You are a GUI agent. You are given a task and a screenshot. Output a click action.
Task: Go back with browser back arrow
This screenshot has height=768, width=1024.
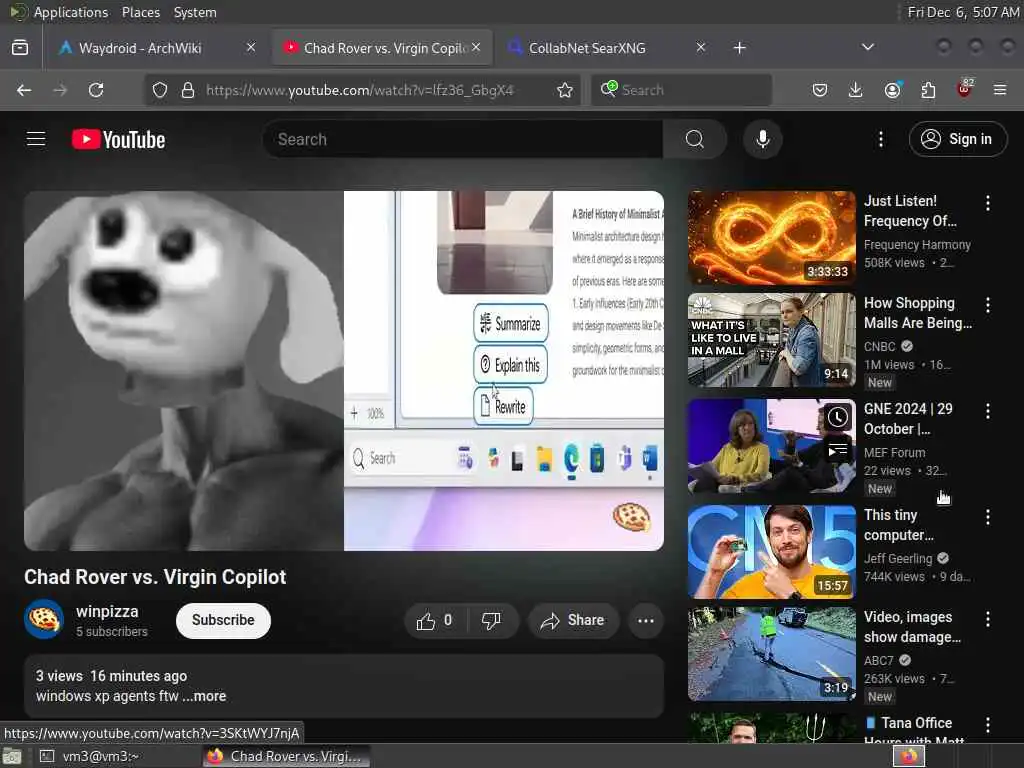coord(24,90)
